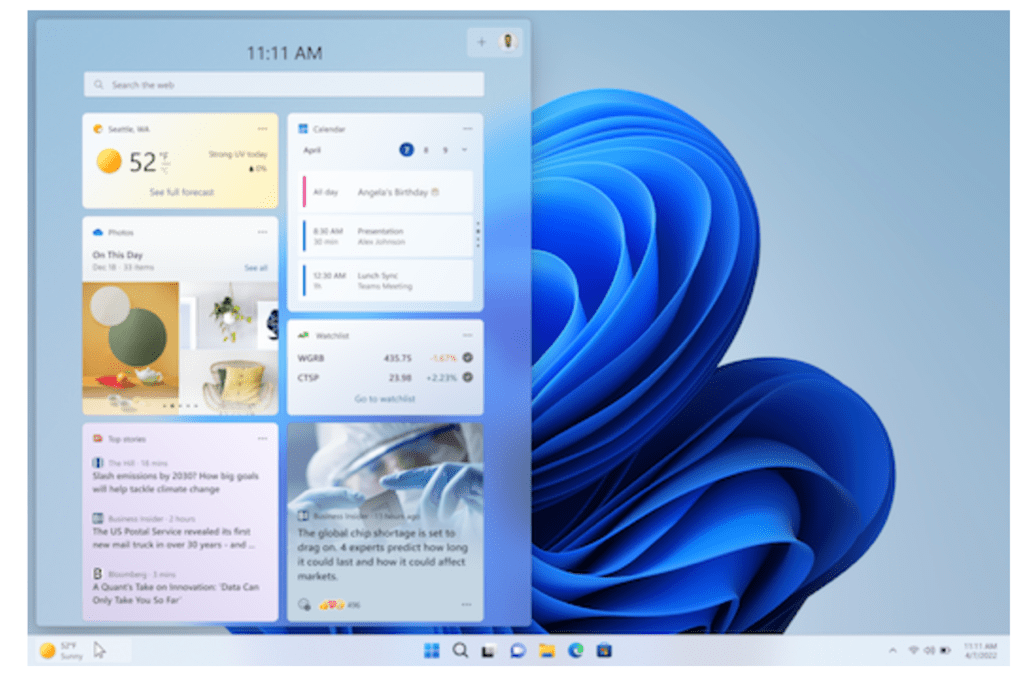1026x684 pixels.
Task: Open the Lunch Sync Teams Meeting event
Action: [x=385, y=281]
